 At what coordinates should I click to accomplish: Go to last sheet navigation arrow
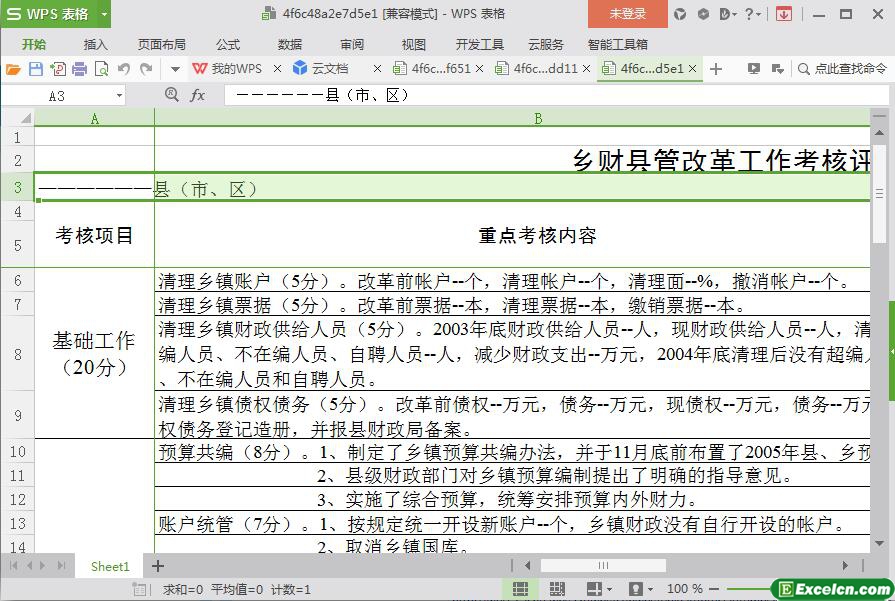pos(61,566)
